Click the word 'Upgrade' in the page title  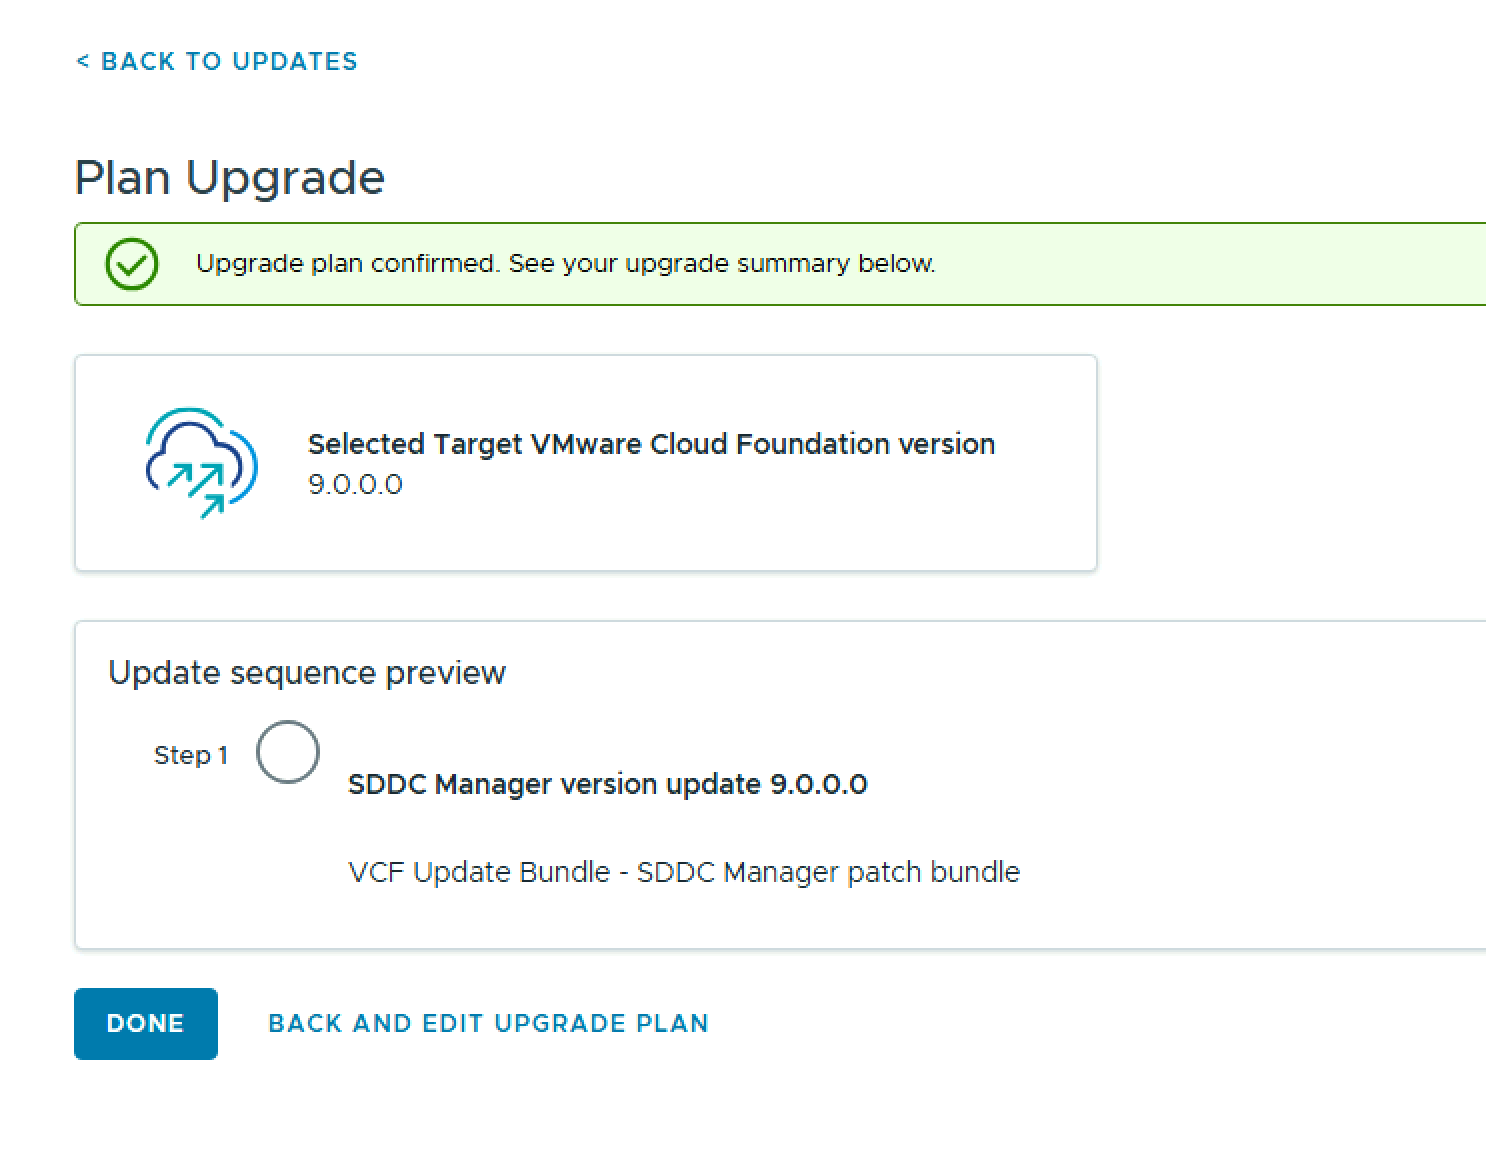[x=285, y=178]
